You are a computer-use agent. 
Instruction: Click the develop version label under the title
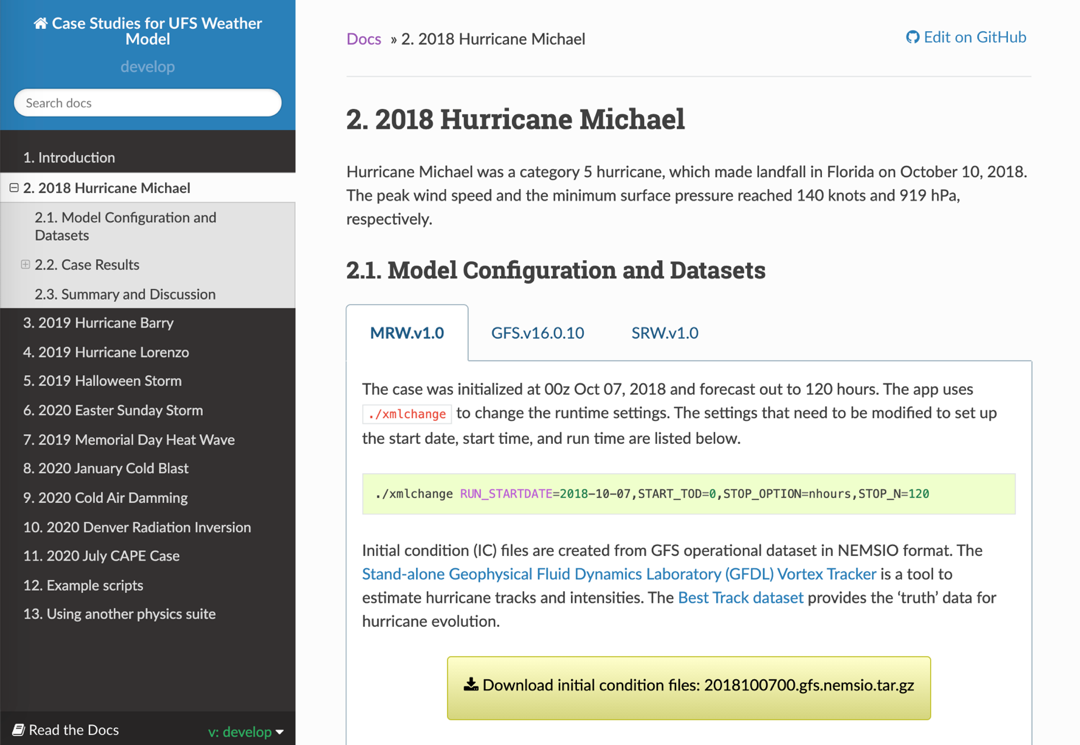coord(147,67)
